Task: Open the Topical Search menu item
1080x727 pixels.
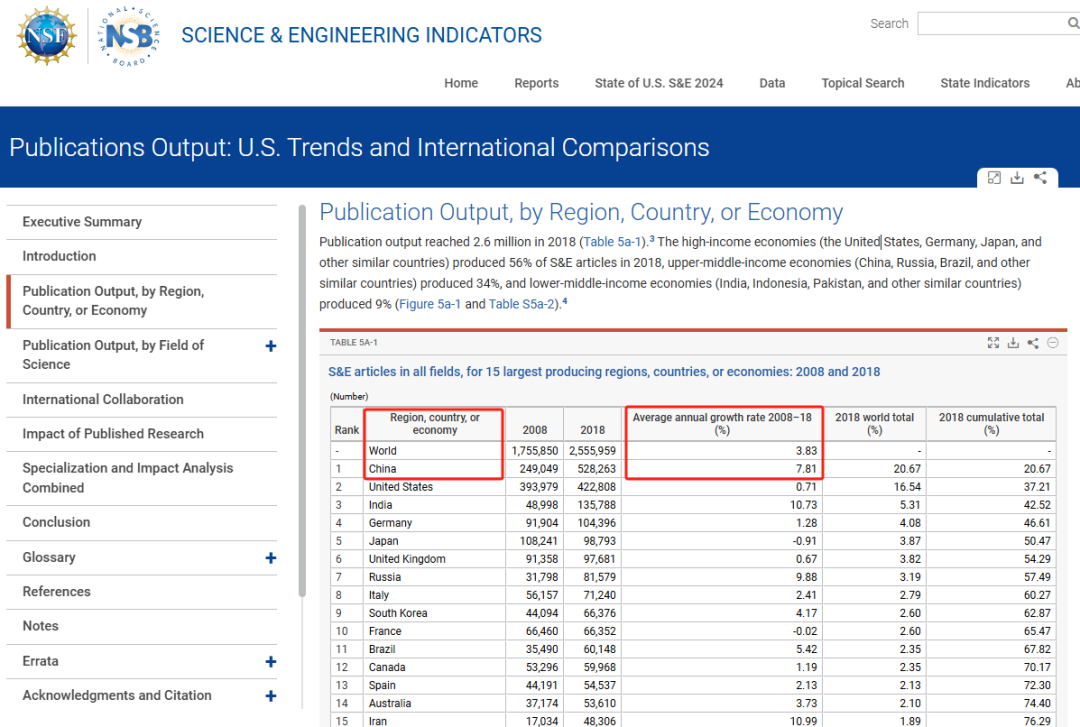Action: coord(862,83)
